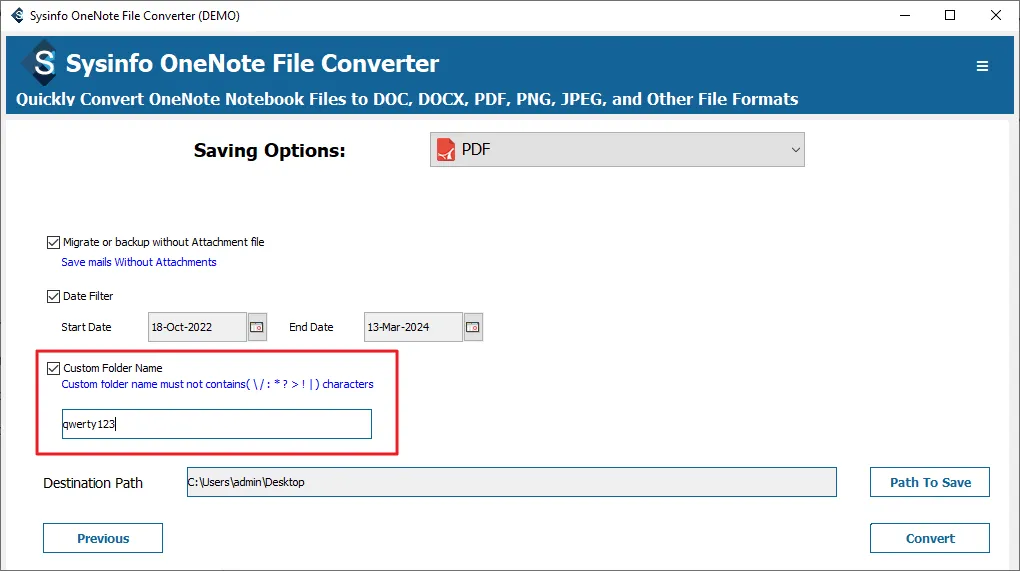Click the Path To Save button

[930, 482]
